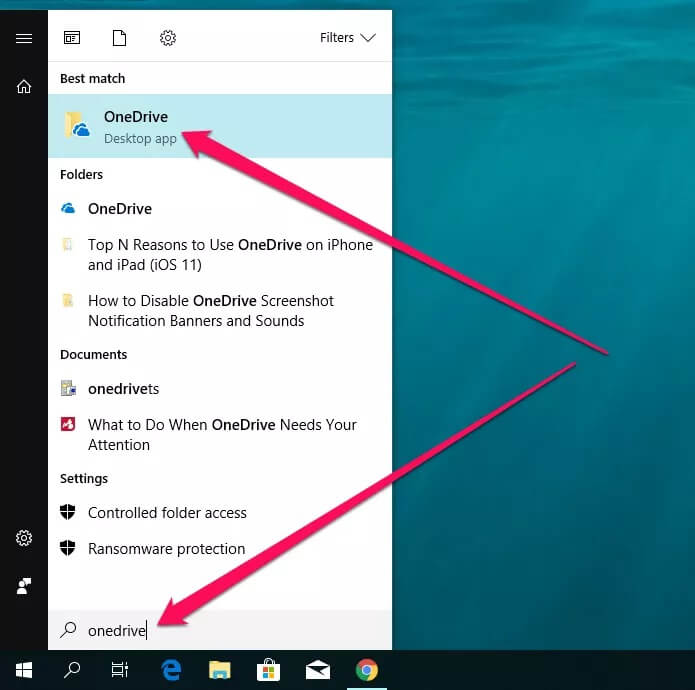The height and width of the screenshot is (690, 695).
Task: Open File Explorer from taskbar
Action: point(220,670)
